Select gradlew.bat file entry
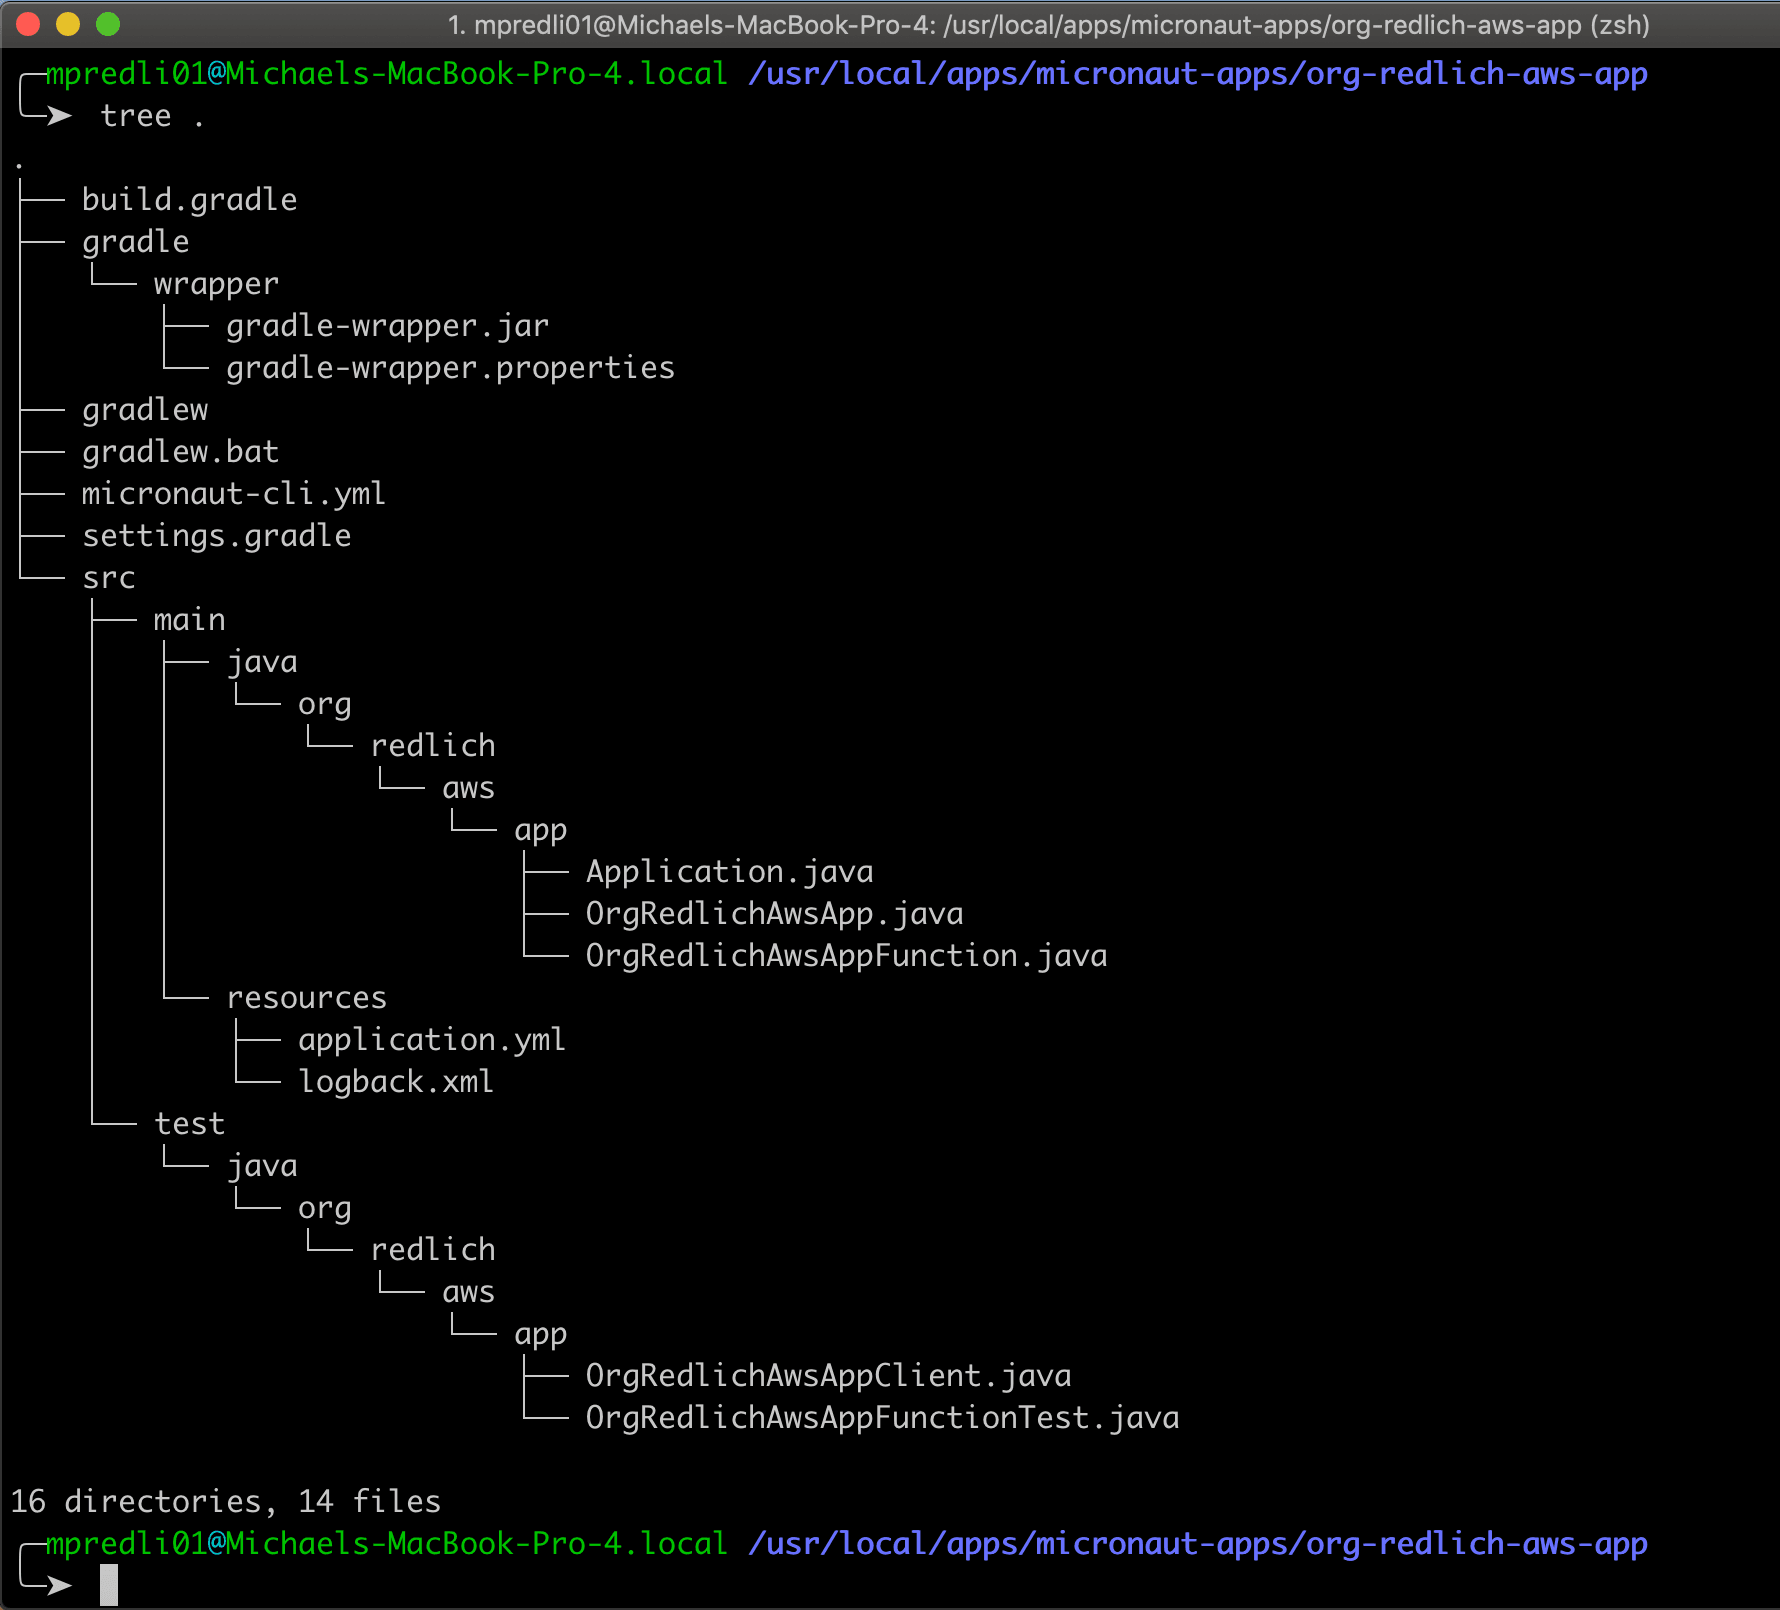Viewport: 1780px width, 1610px height. [x=180, y=452]
